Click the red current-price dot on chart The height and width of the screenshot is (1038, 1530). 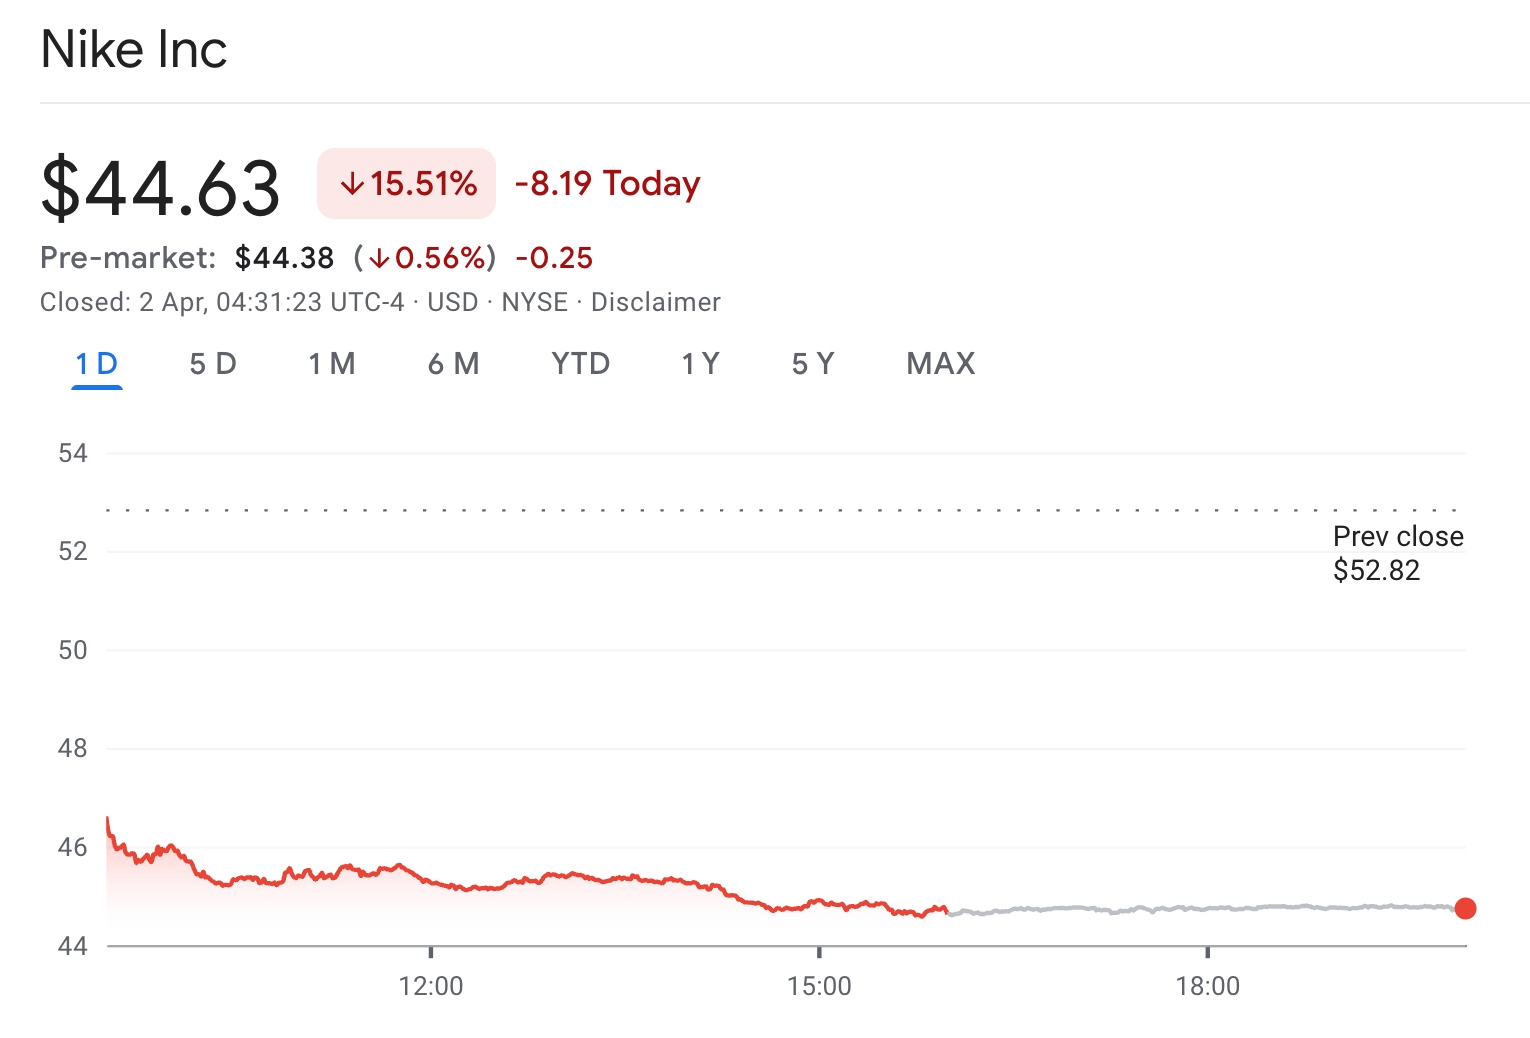pyautogui.click(x=1465, y=908)
